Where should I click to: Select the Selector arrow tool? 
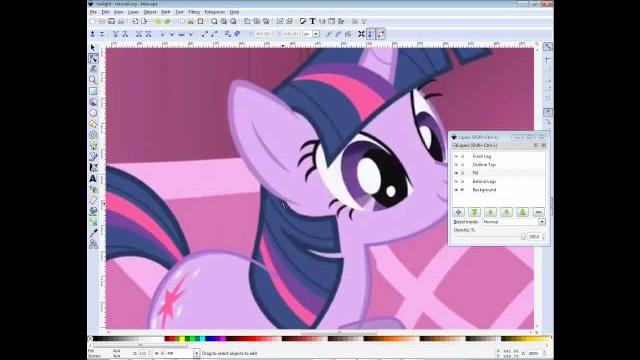click(x=93, y=48)
